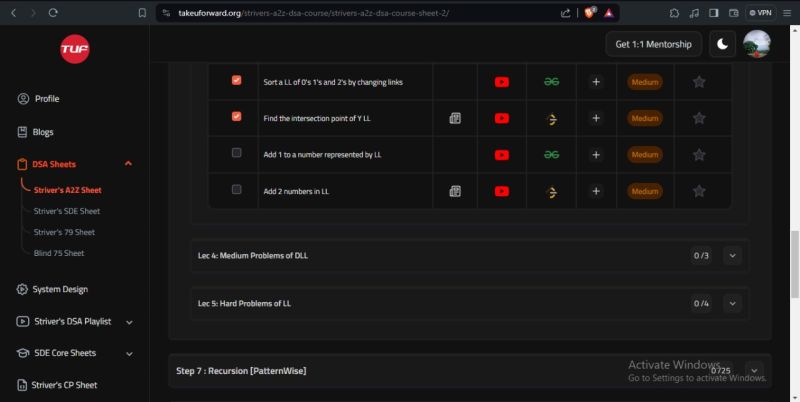Open YouTube video for Sort a LL of 0's 1's and 2's
This screenshot has width=800, height=402.
click(502, 82)
